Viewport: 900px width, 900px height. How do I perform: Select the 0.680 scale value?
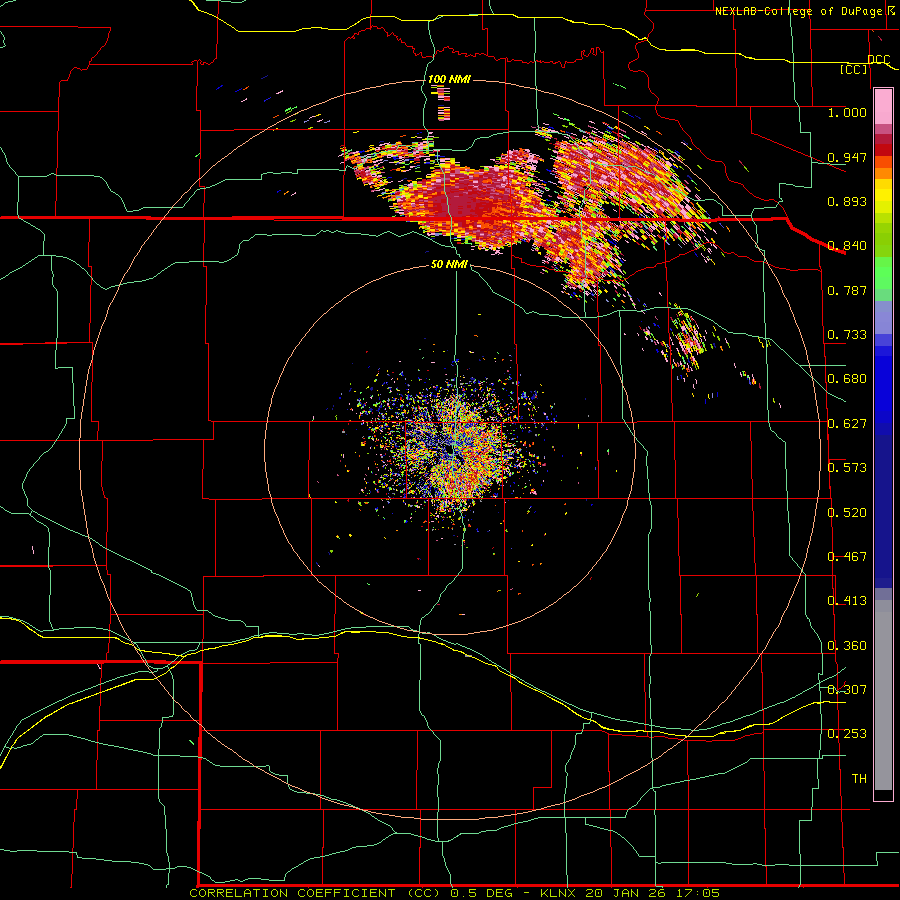(847, 379)
